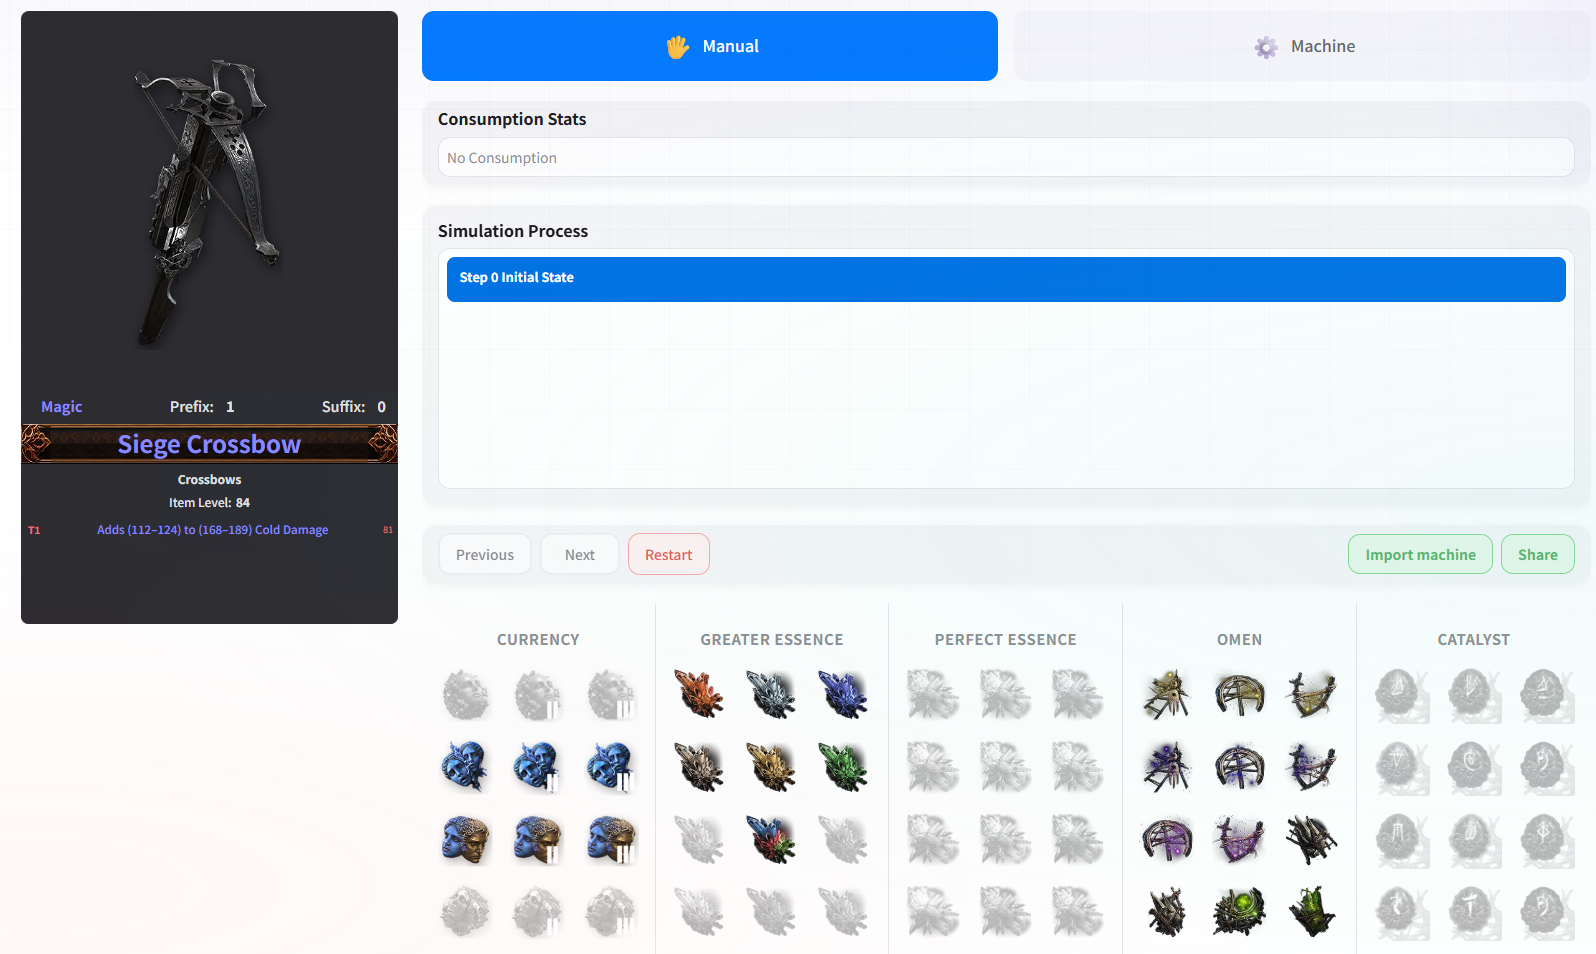Click the GREATER ESSENCE section header

click(772, 640)
